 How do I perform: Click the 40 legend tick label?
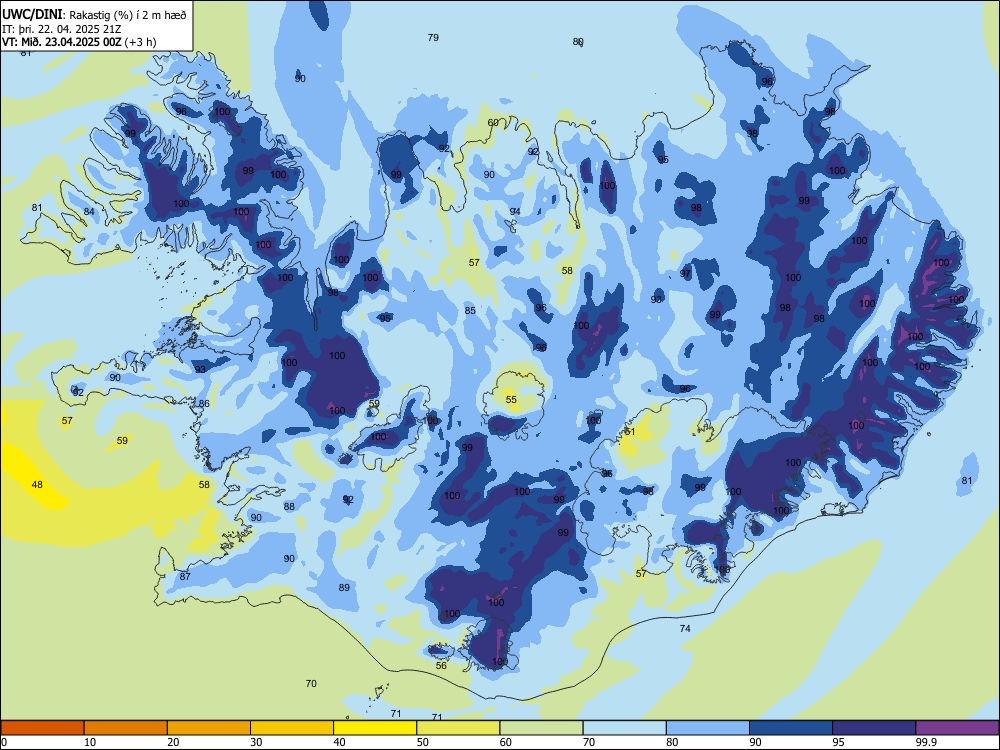pyautogui.click(x=339, y=742)
